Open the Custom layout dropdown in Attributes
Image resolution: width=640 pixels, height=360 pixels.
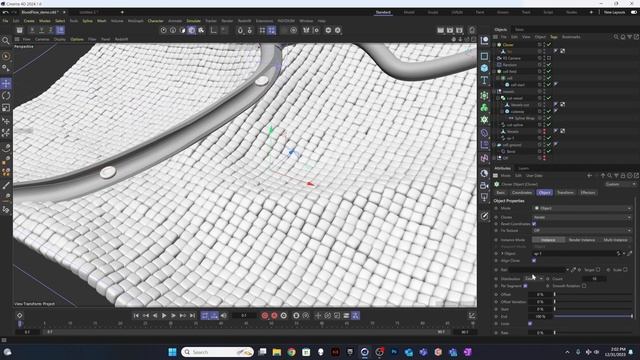pyautogui.click(x=620, y=184)
